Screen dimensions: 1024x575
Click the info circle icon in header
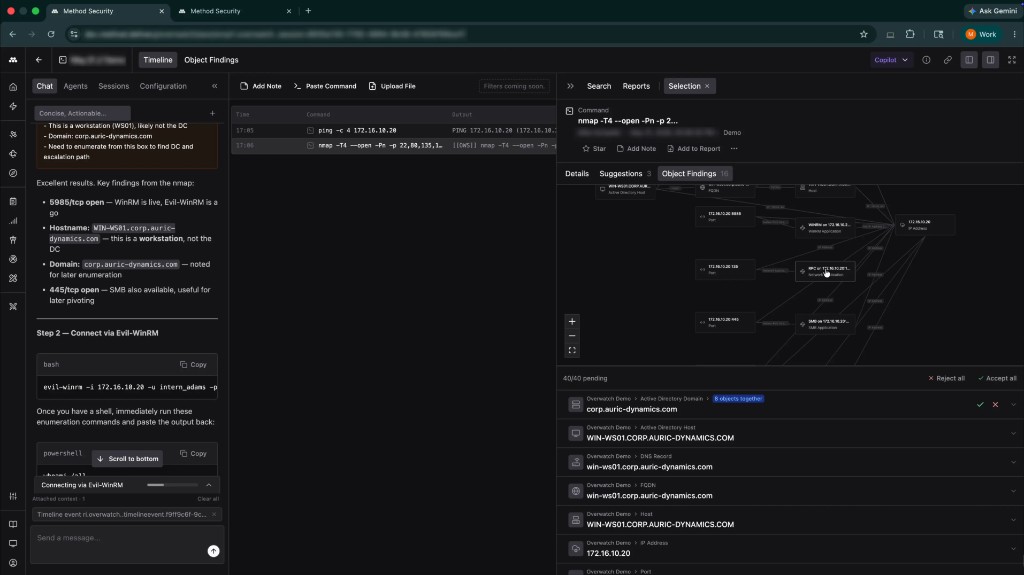tap(926, 59)
